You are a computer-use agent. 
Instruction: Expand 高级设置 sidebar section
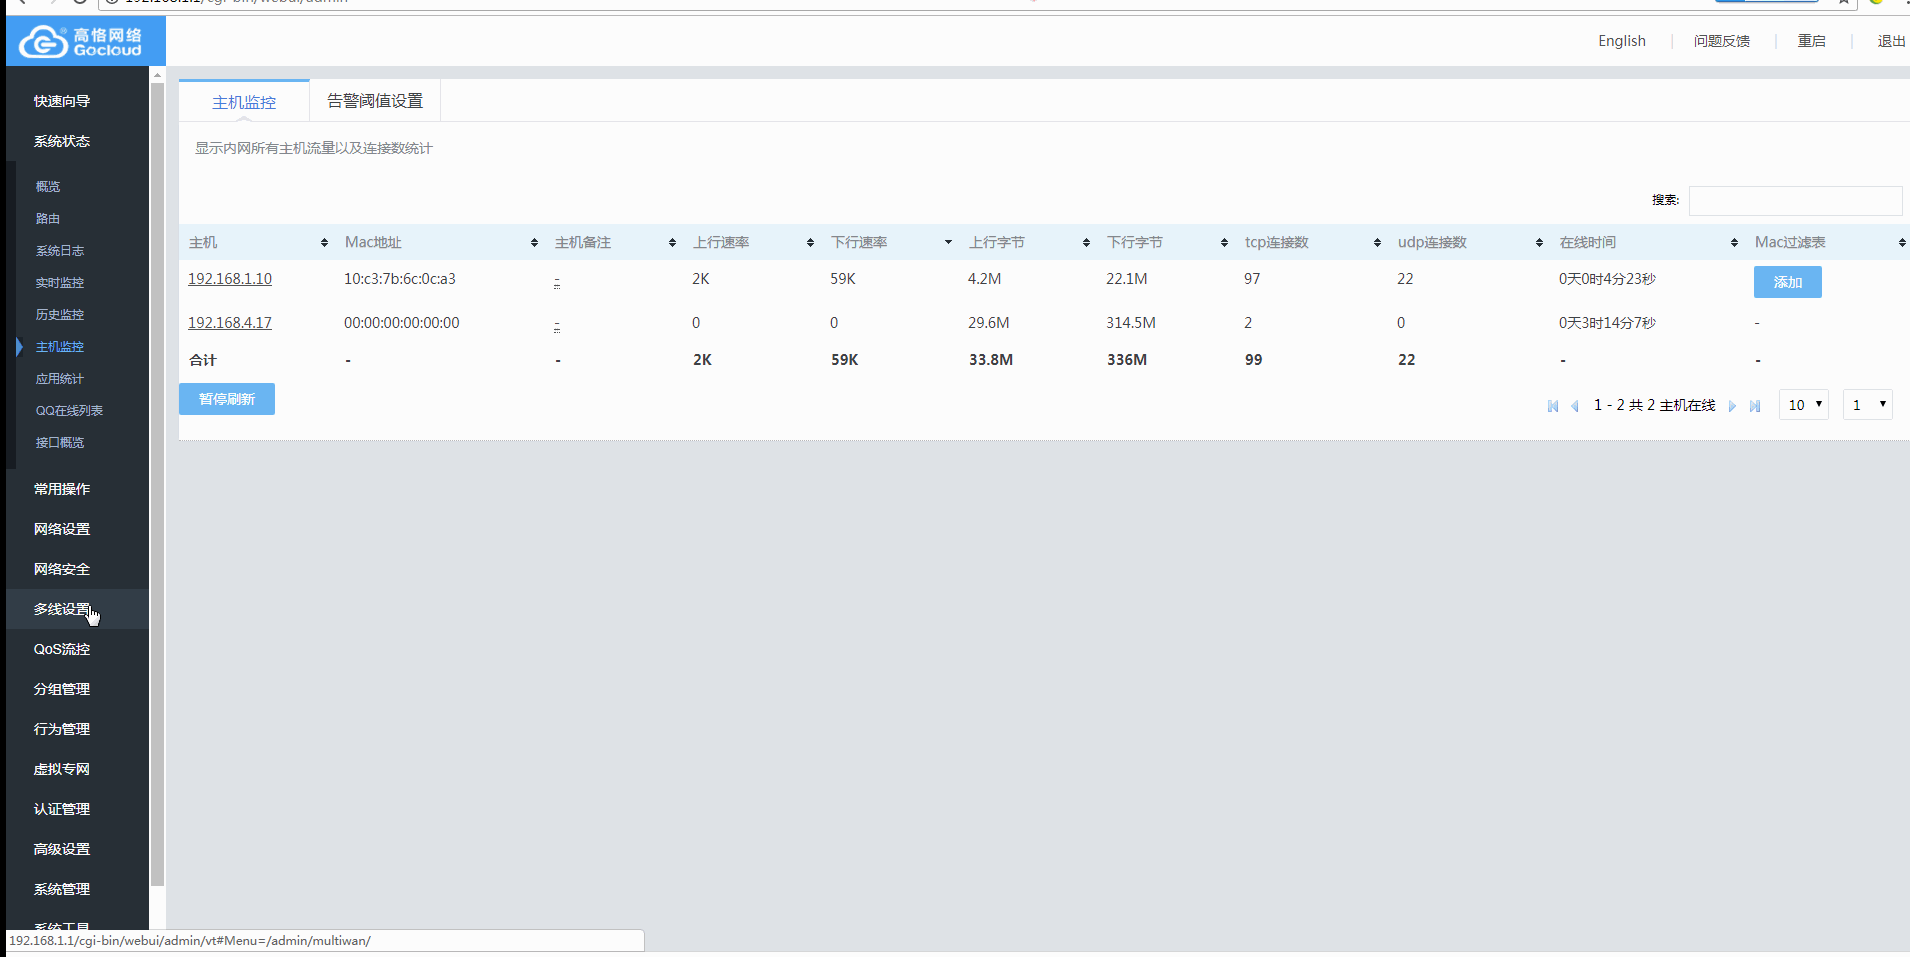pos(62,849)
